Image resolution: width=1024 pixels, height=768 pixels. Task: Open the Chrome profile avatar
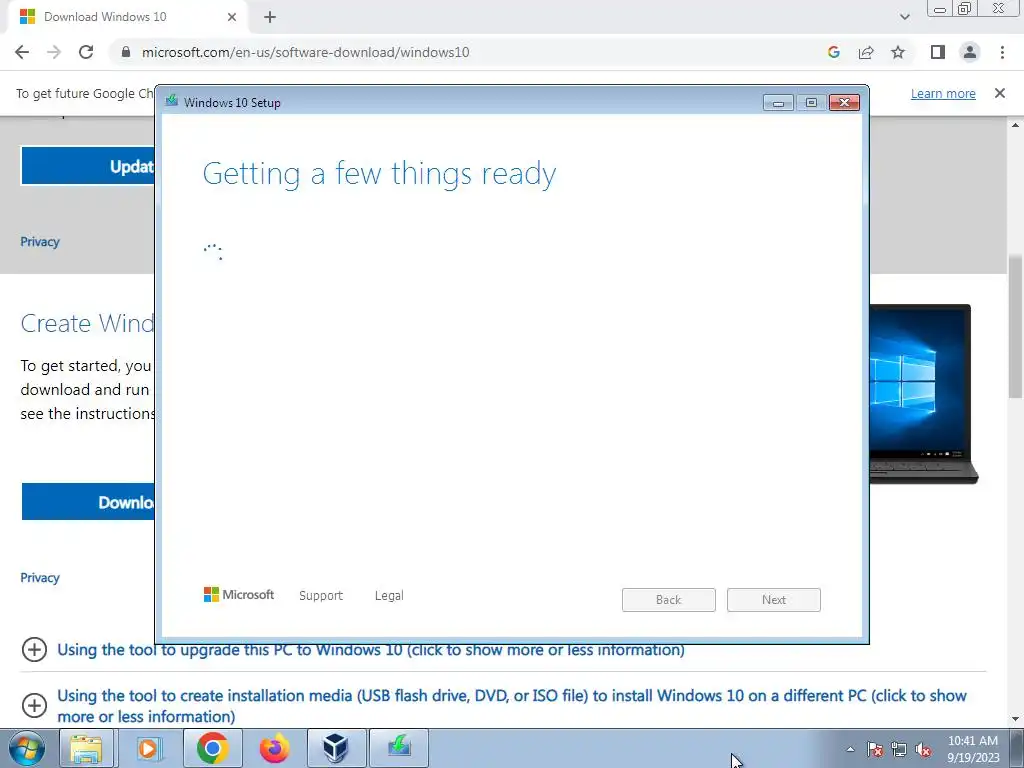pos(970,52)
